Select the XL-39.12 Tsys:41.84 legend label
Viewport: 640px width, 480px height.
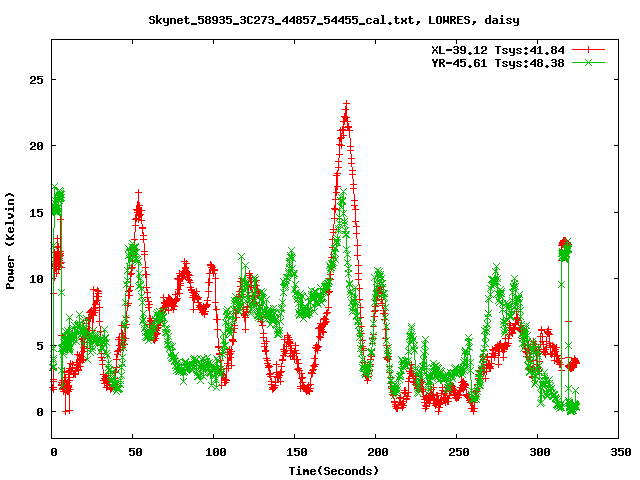pos(498,50)
